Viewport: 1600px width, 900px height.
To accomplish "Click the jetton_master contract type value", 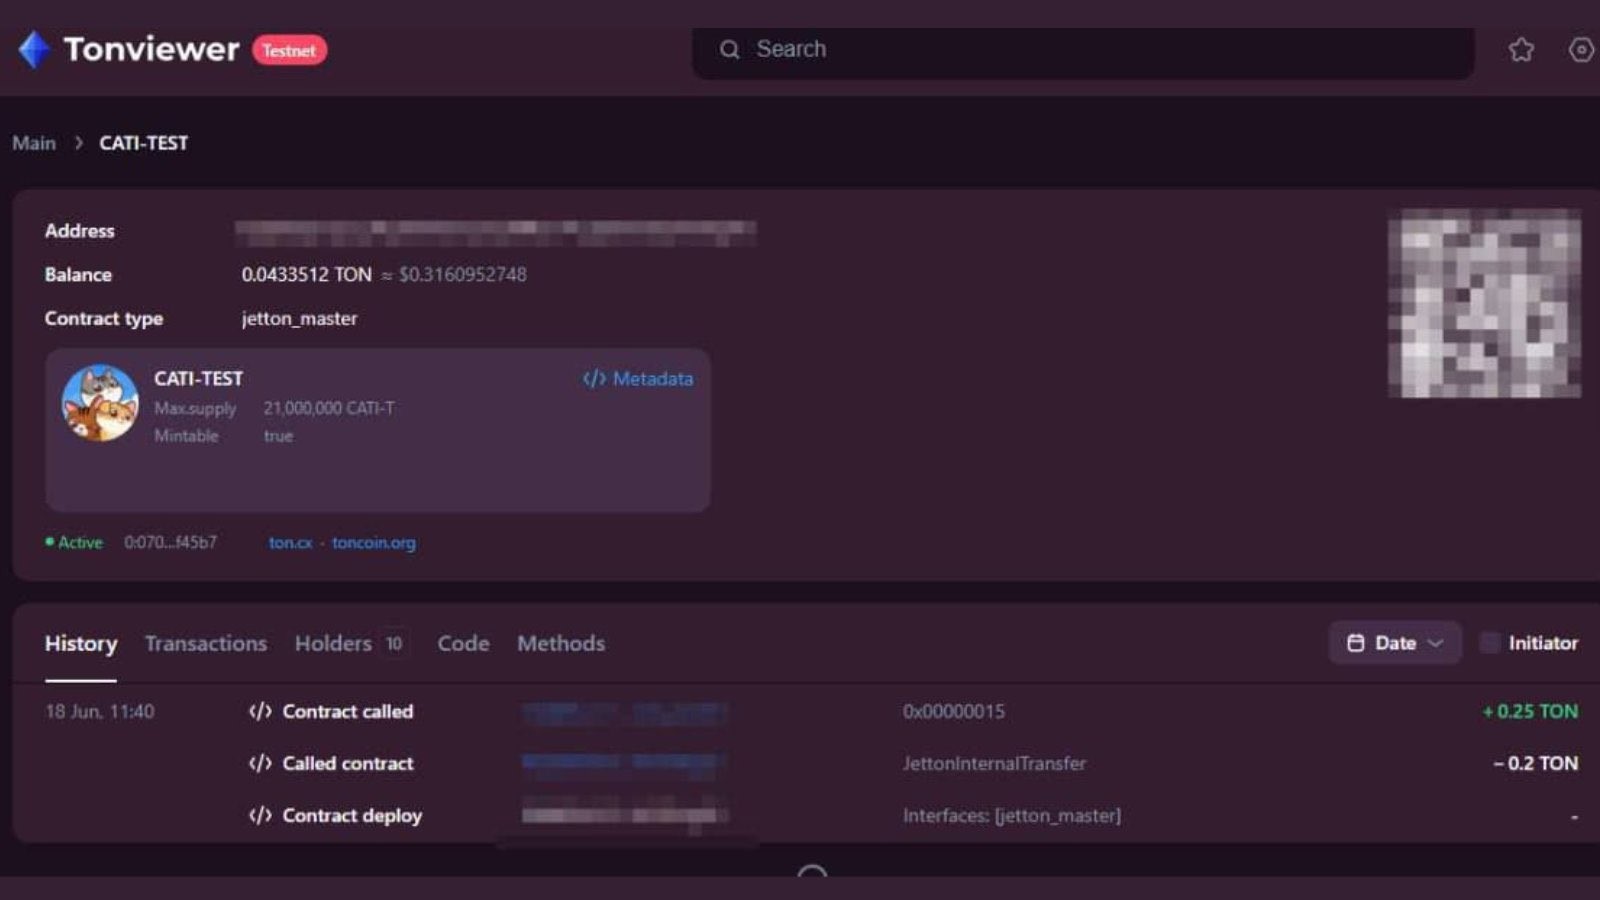I will [299, 318].
